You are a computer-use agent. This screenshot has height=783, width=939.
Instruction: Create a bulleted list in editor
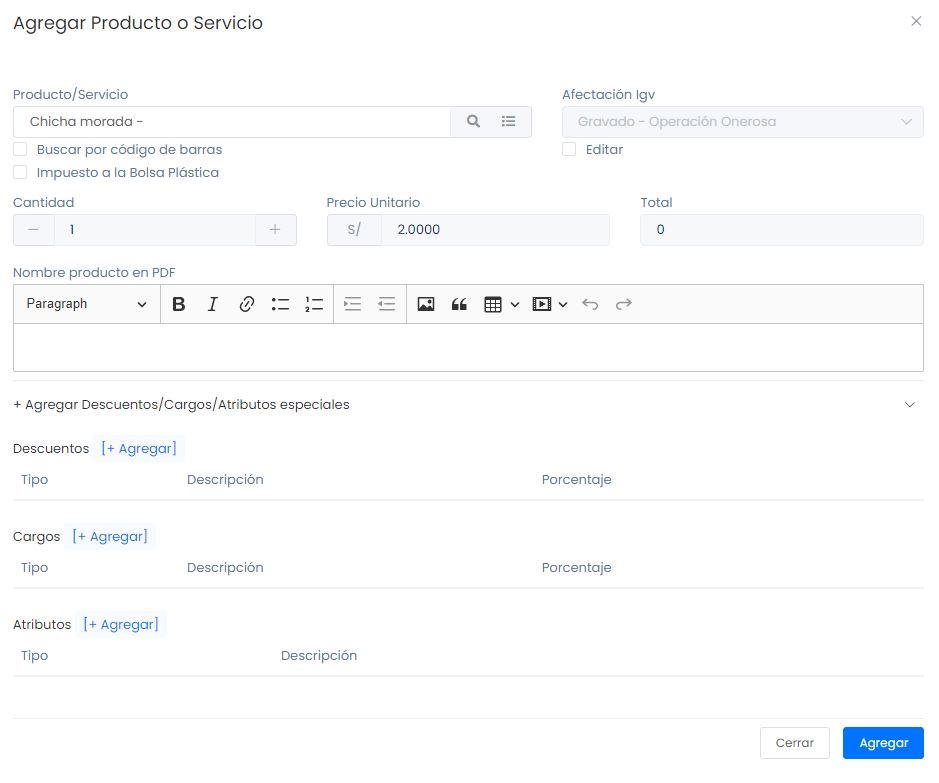tap(280, 305)
